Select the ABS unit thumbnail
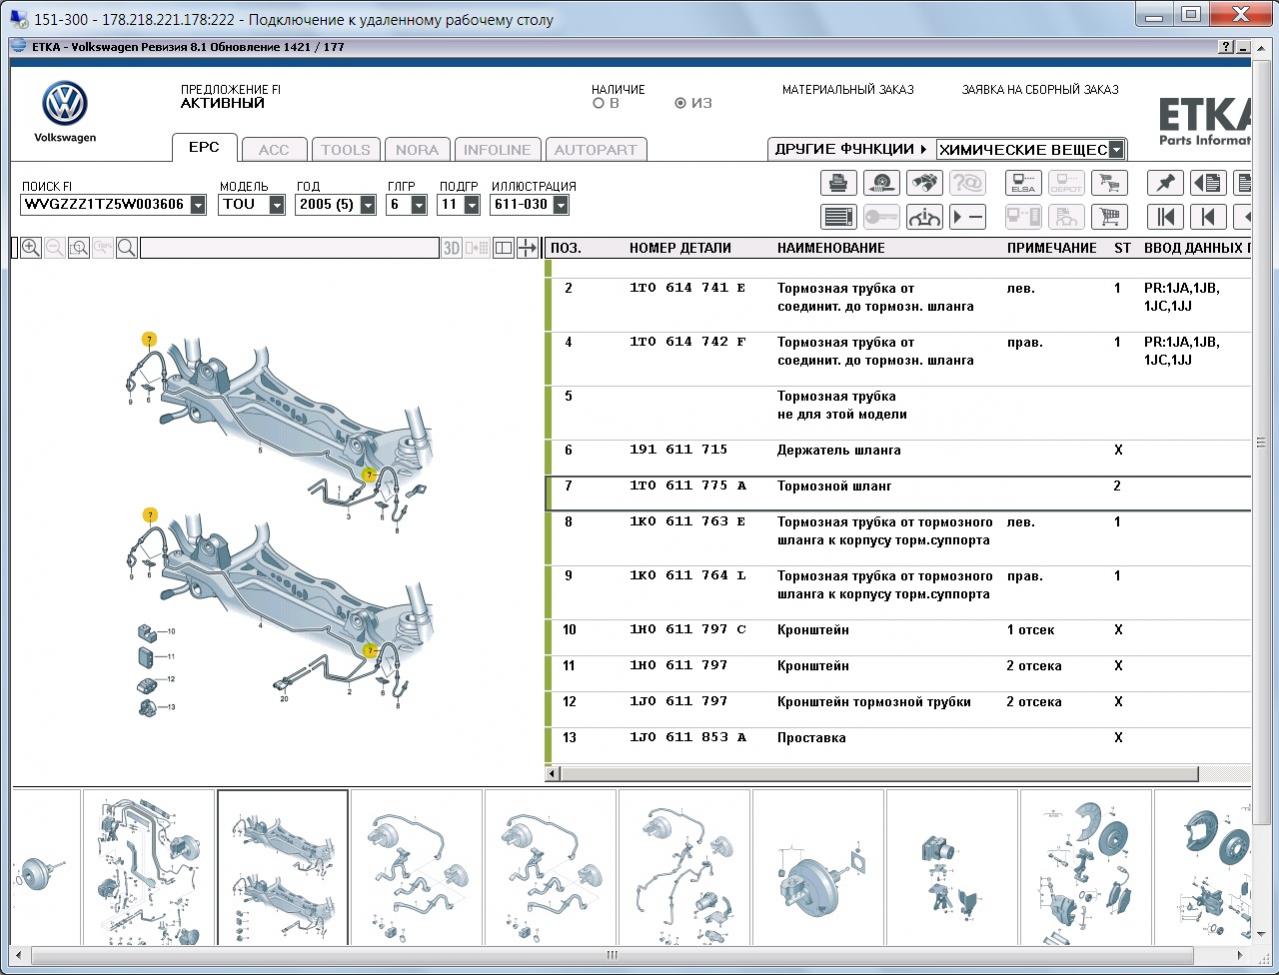 (951, 867)
